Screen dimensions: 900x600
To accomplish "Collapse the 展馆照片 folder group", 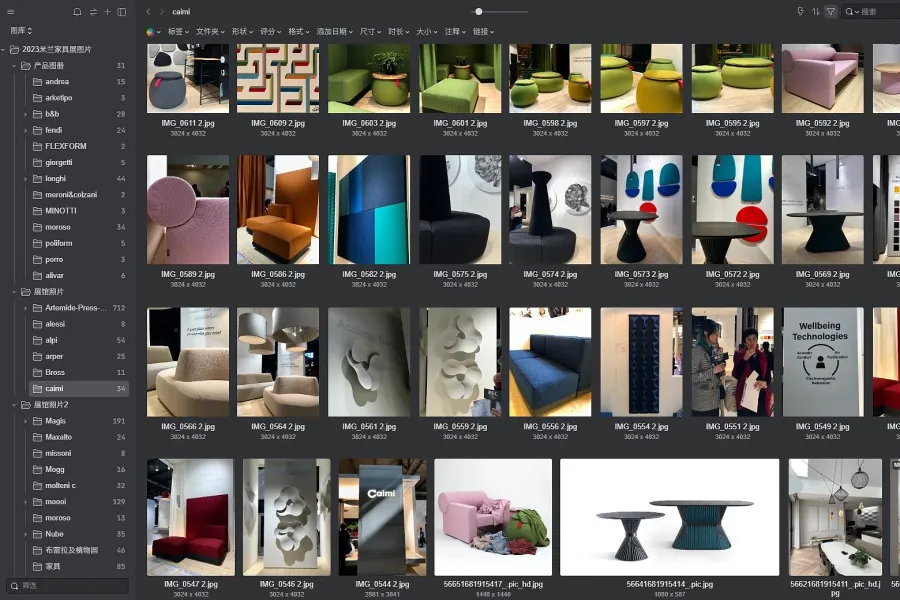I will click(x=14, y=292).
